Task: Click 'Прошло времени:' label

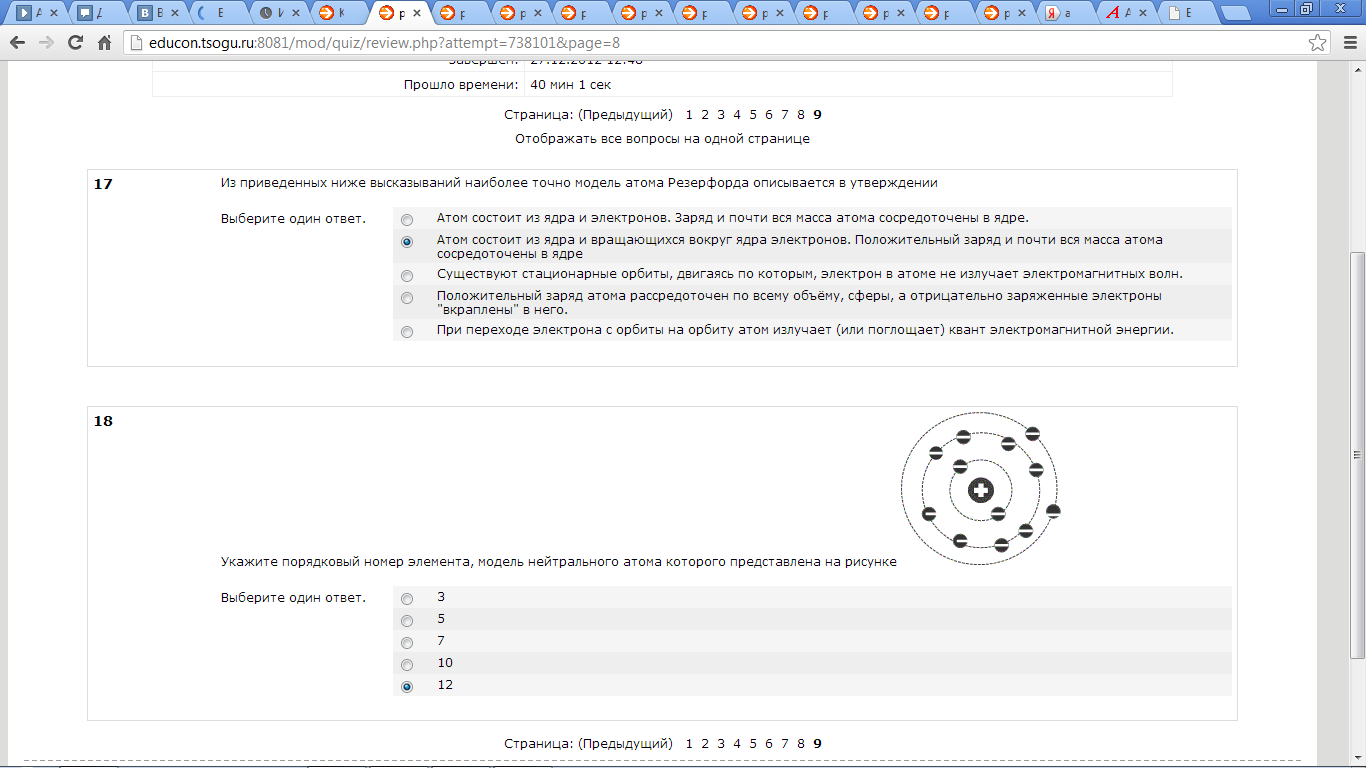Action: (461, 85)
